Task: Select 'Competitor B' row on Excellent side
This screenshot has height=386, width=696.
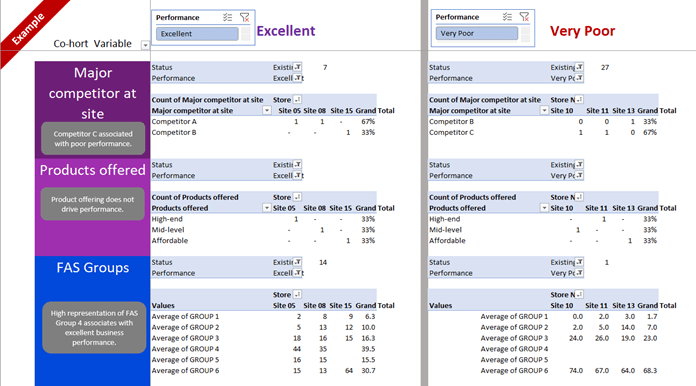Action: click(174, 132)
